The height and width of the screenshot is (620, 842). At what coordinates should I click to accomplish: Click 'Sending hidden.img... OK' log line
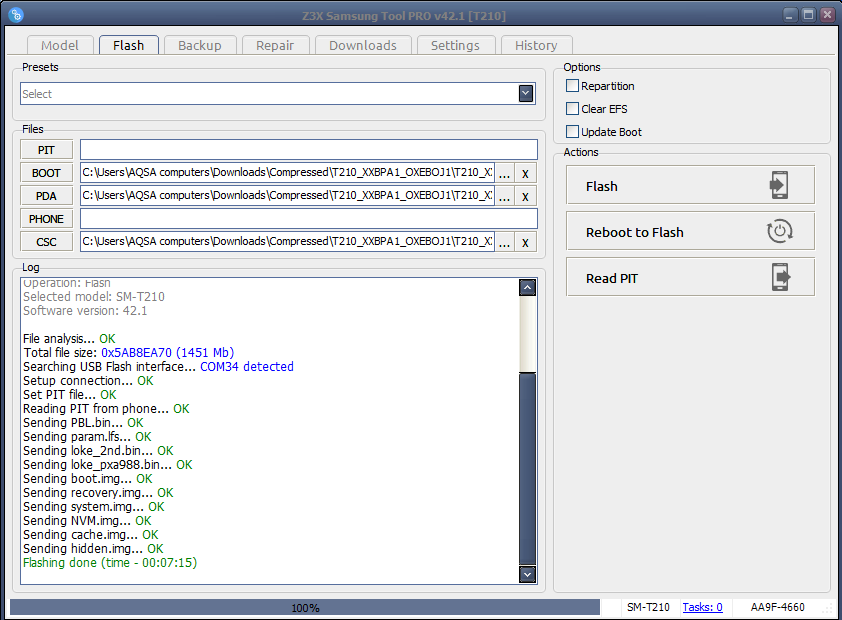(93, 549)
